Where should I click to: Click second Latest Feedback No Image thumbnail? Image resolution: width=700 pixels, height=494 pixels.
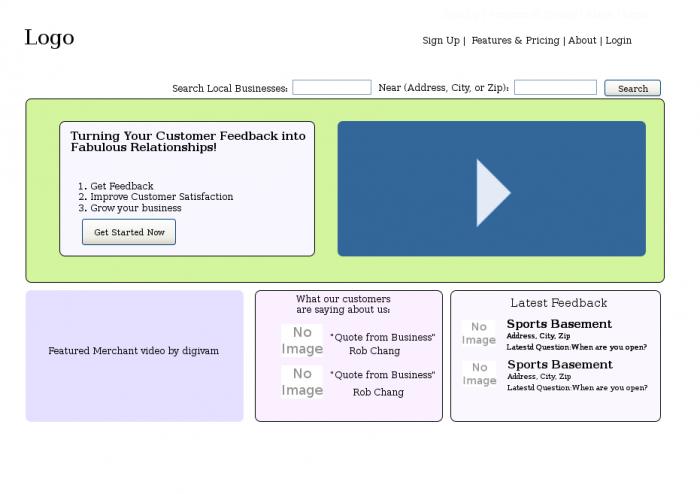pos(479,374)
